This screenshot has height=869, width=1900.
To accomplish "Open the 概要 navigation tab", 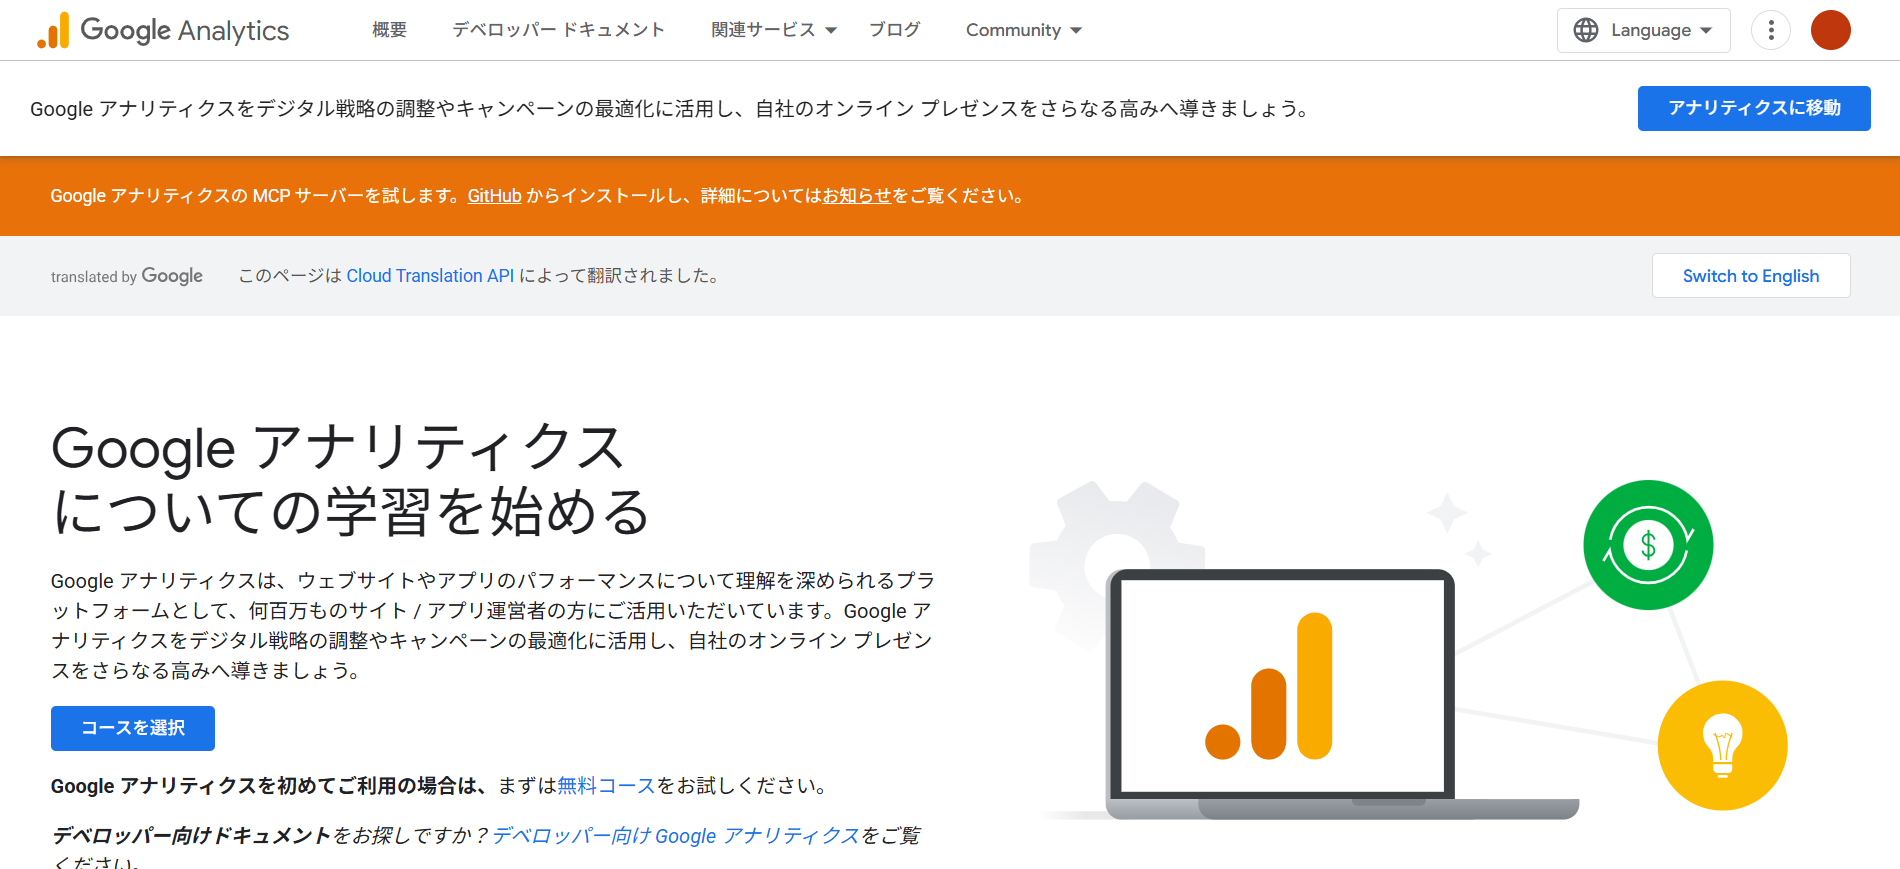I will (x=389, y=31).
